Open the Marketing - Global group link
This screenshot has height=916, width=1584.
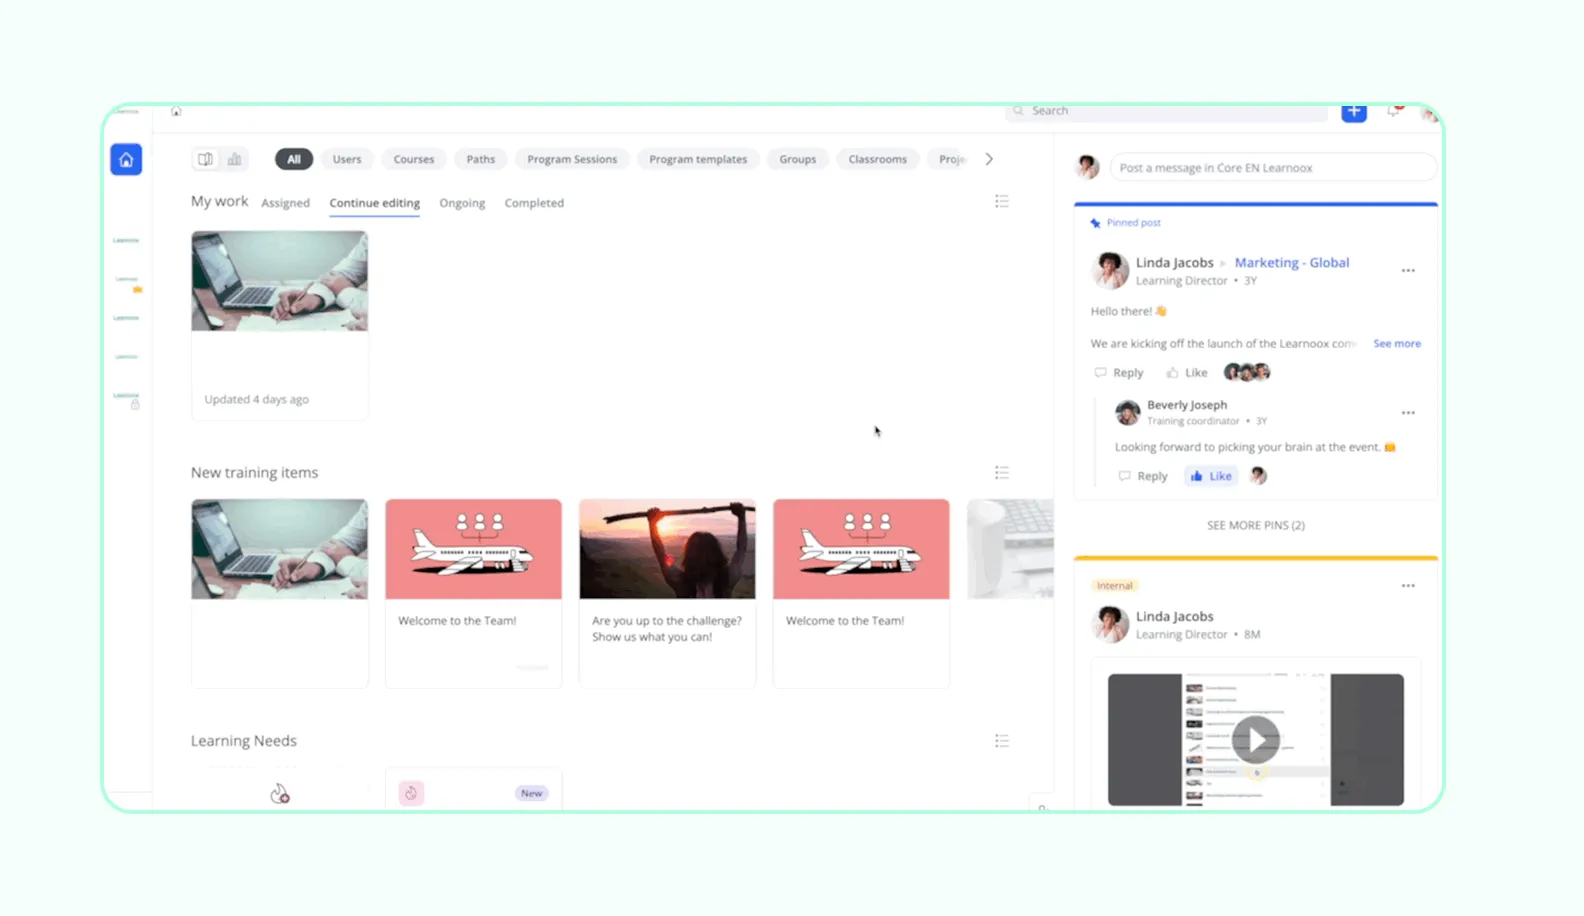[1292, 263]
